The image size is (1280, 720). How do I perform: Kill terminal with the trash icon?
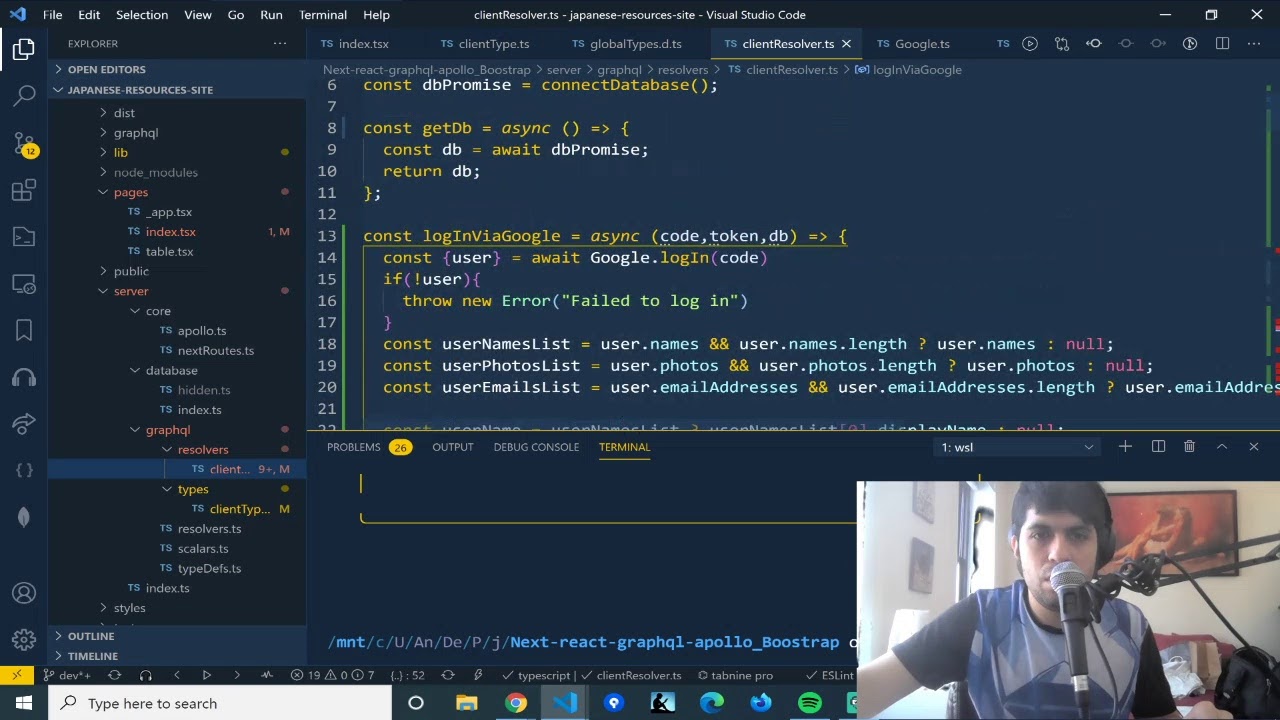[1189, 447]
